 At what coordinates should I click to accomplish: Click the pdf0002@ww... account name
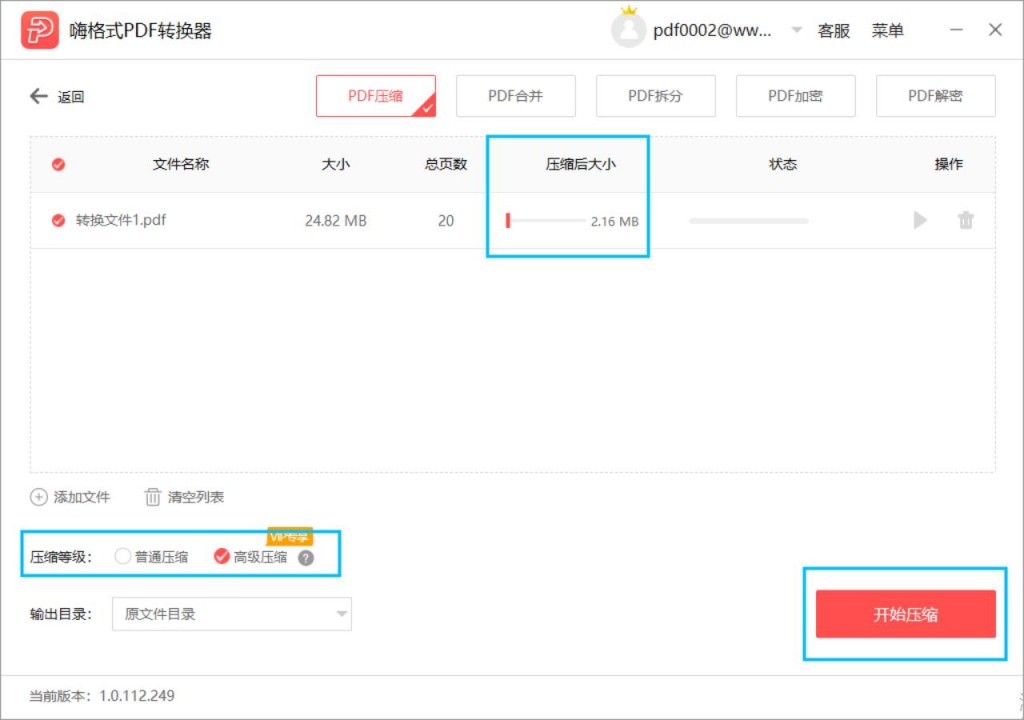tap(712, 31)
